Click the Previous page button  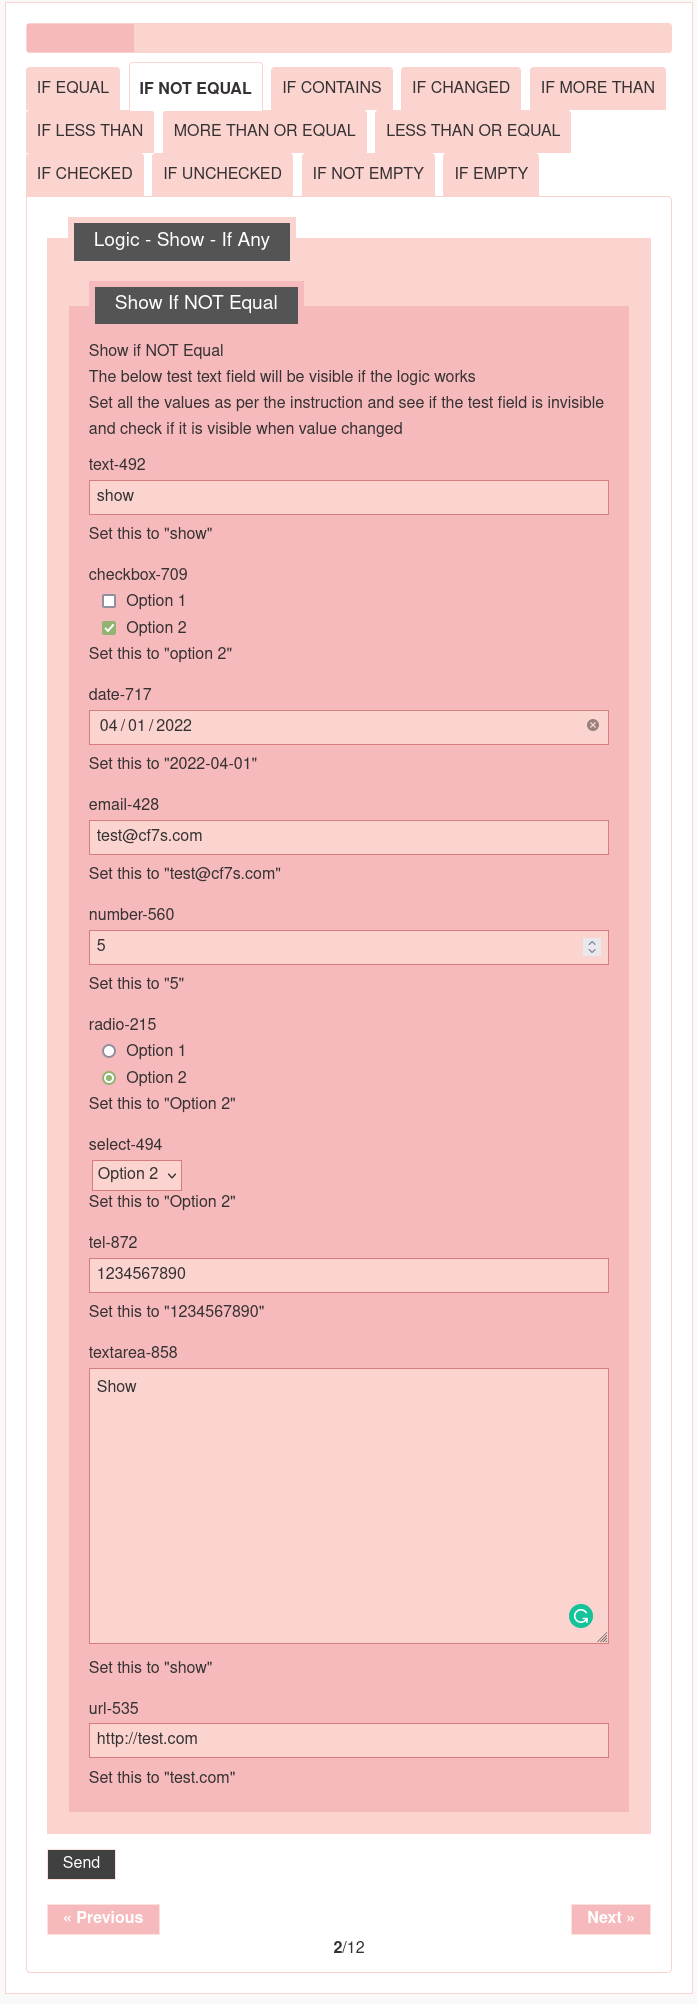pos(103,1918)
